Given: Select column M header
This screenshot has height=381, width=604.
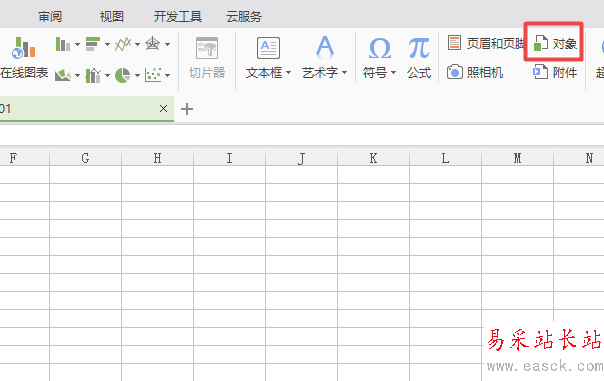Looking at the screenshot, I should (517, 158).
